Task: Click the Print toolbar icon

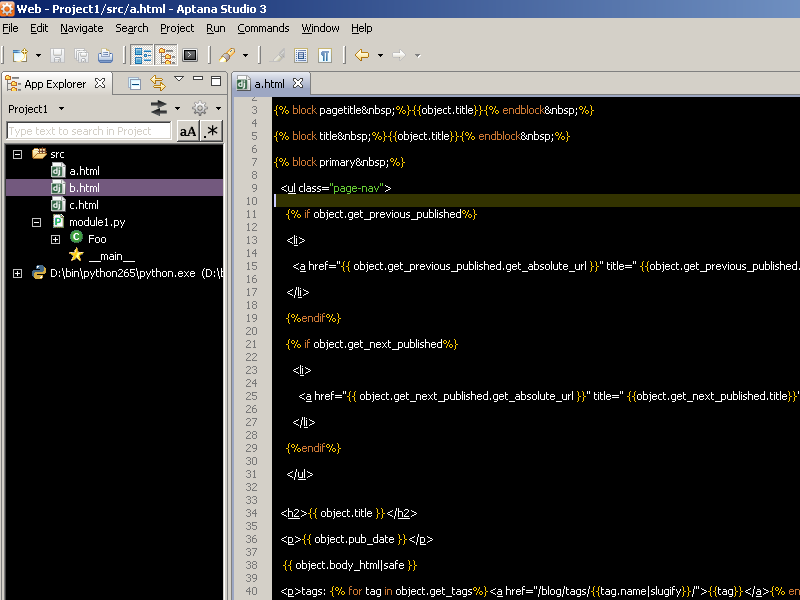Action: point(103,55)
